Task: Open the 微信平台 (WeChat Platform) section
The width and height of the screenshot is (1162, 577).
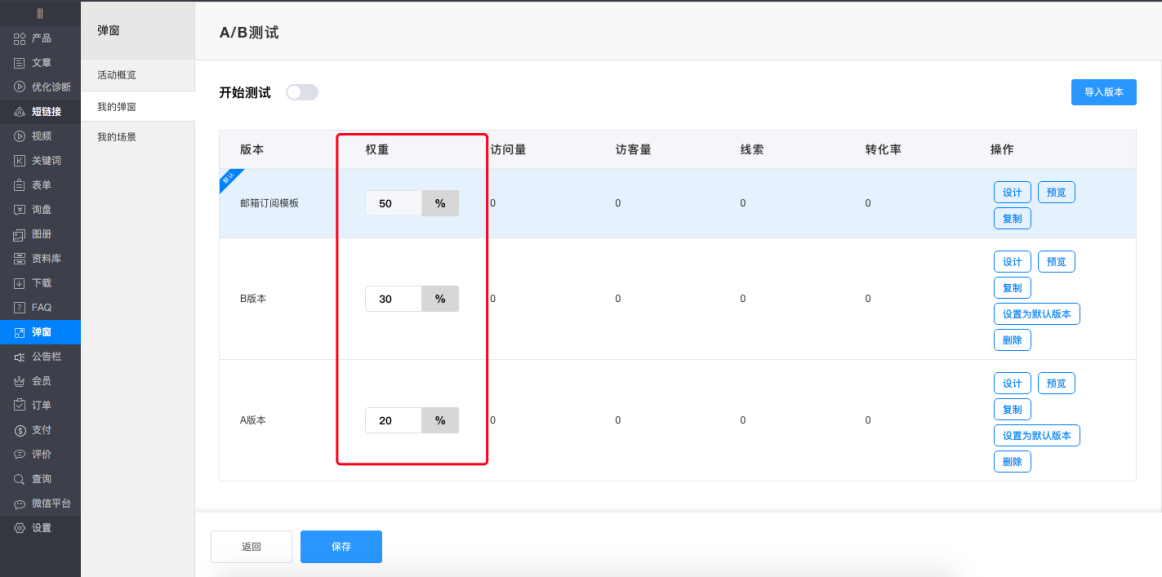Action: point(40,502)
